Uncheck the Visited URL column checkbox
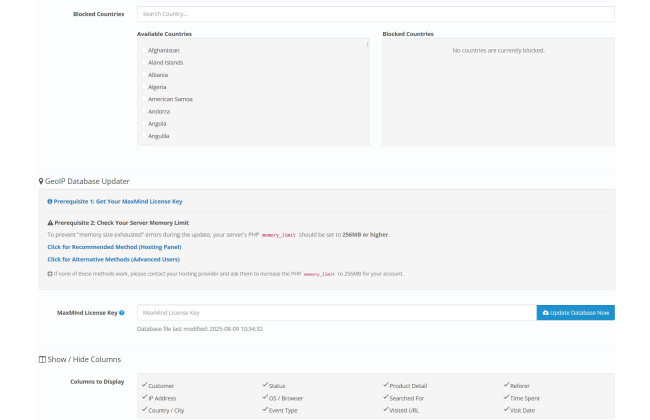 [386, 409]
